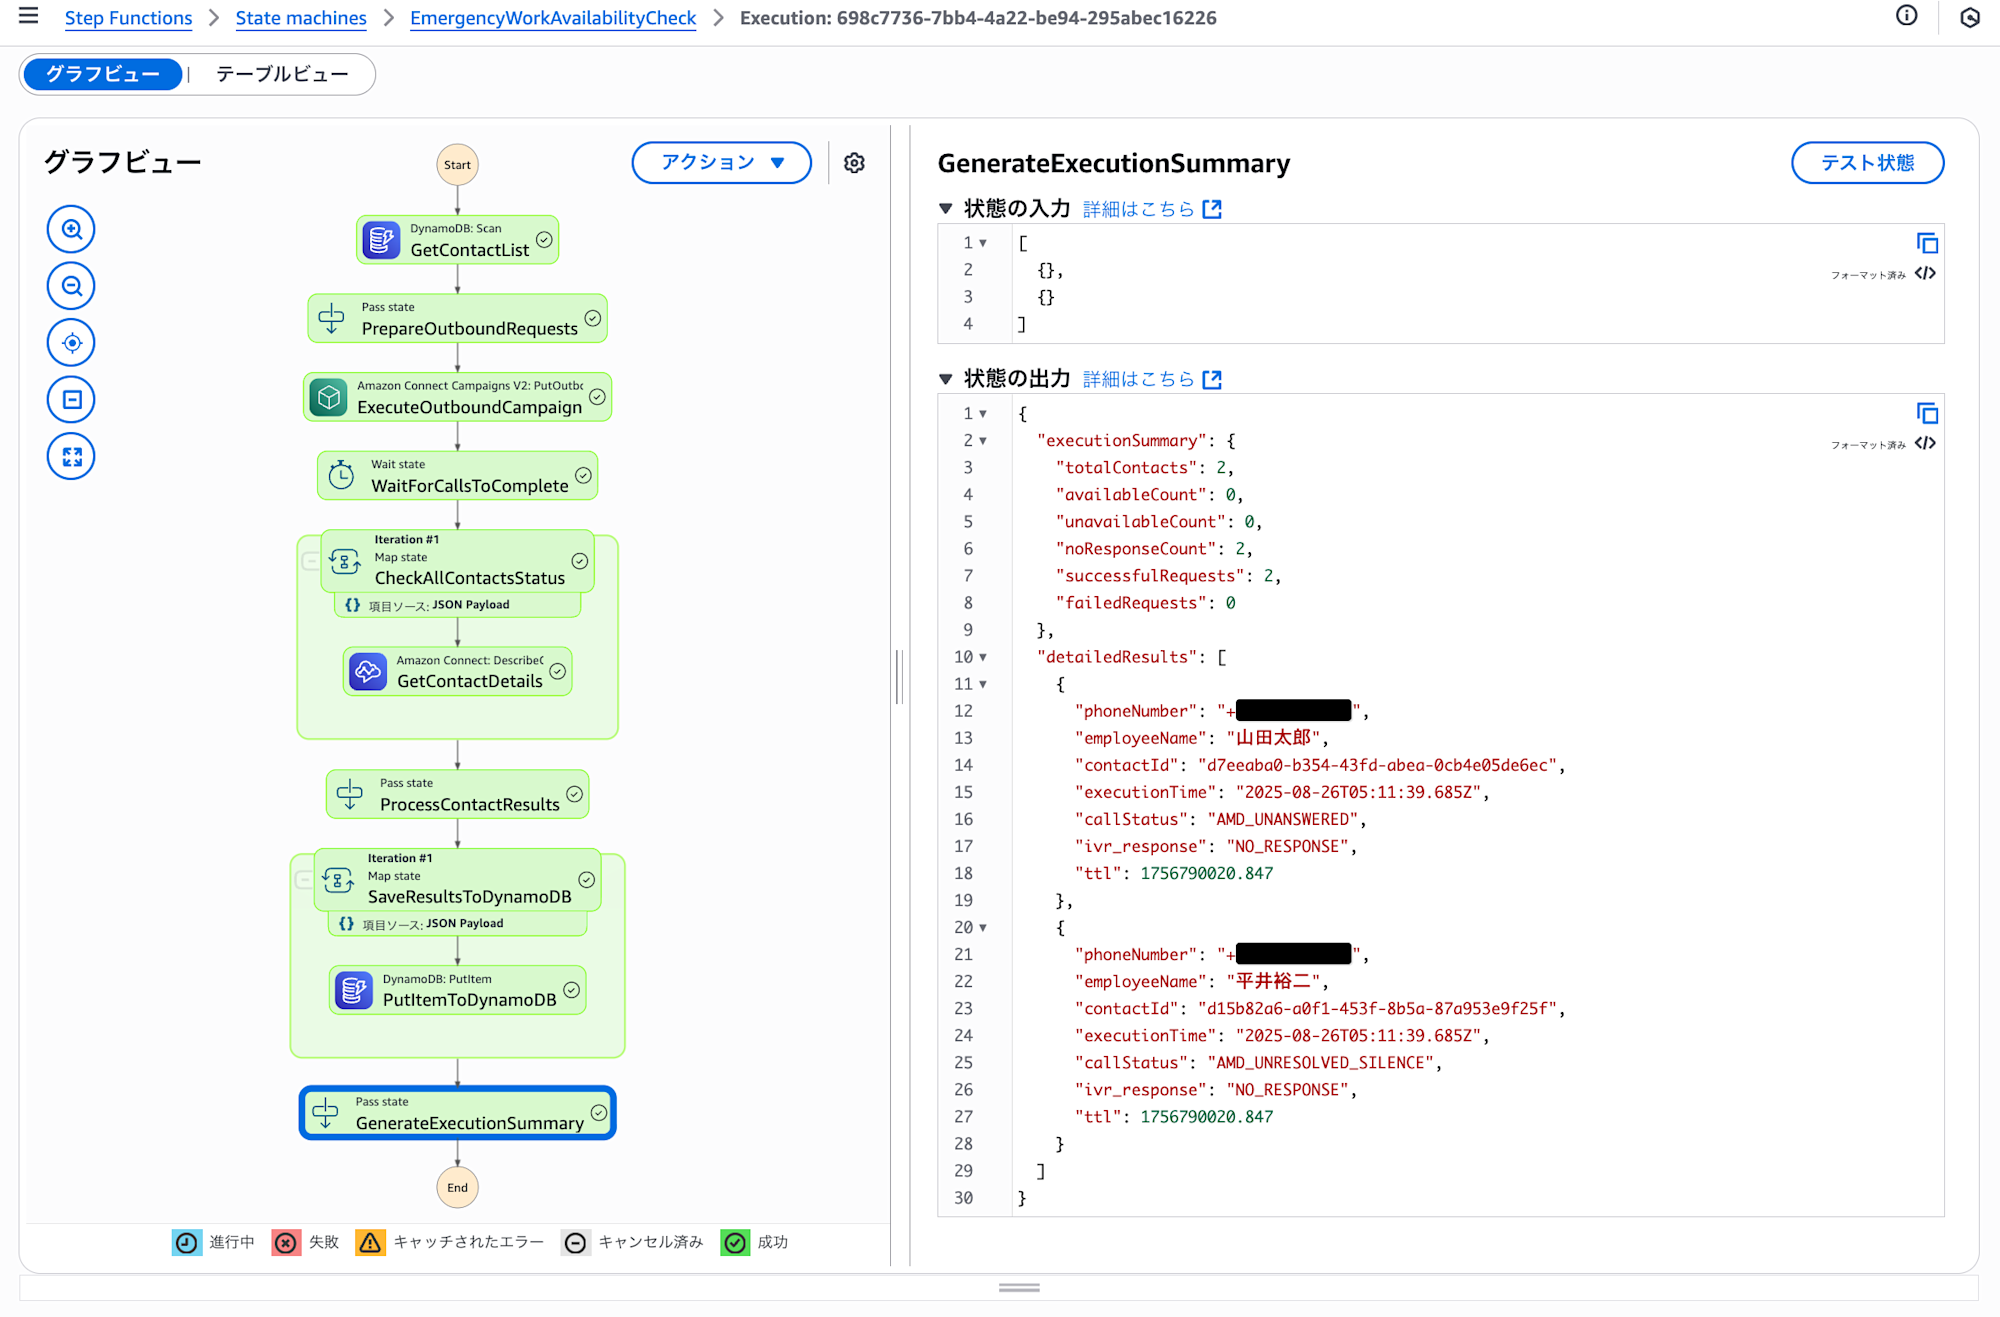This screenshot has width=2000, height=1317.
Task: Select the GetContactList DynamoDB node
Action: point(457,240)
